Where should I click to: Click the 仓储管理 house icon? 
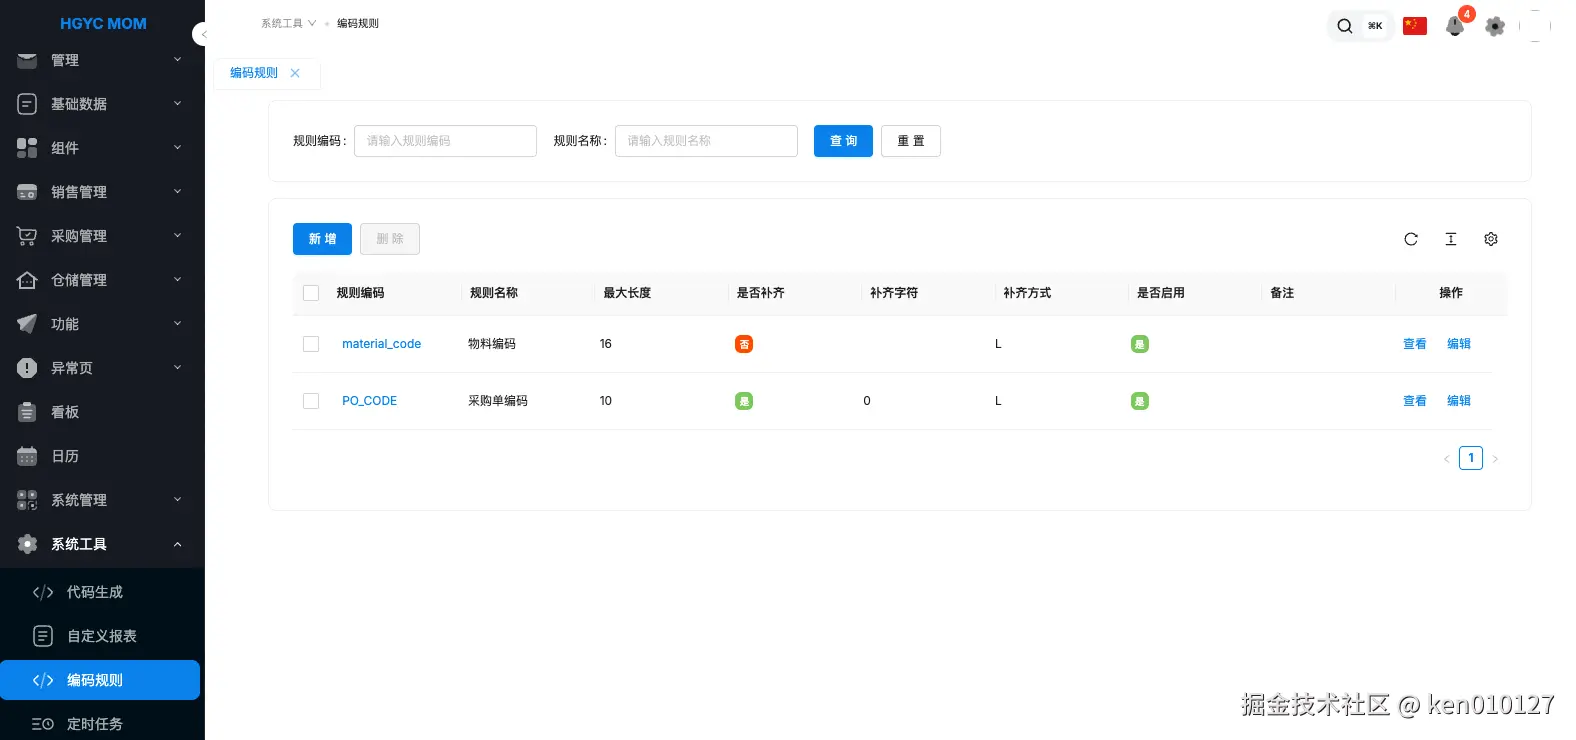click(27, 280)
